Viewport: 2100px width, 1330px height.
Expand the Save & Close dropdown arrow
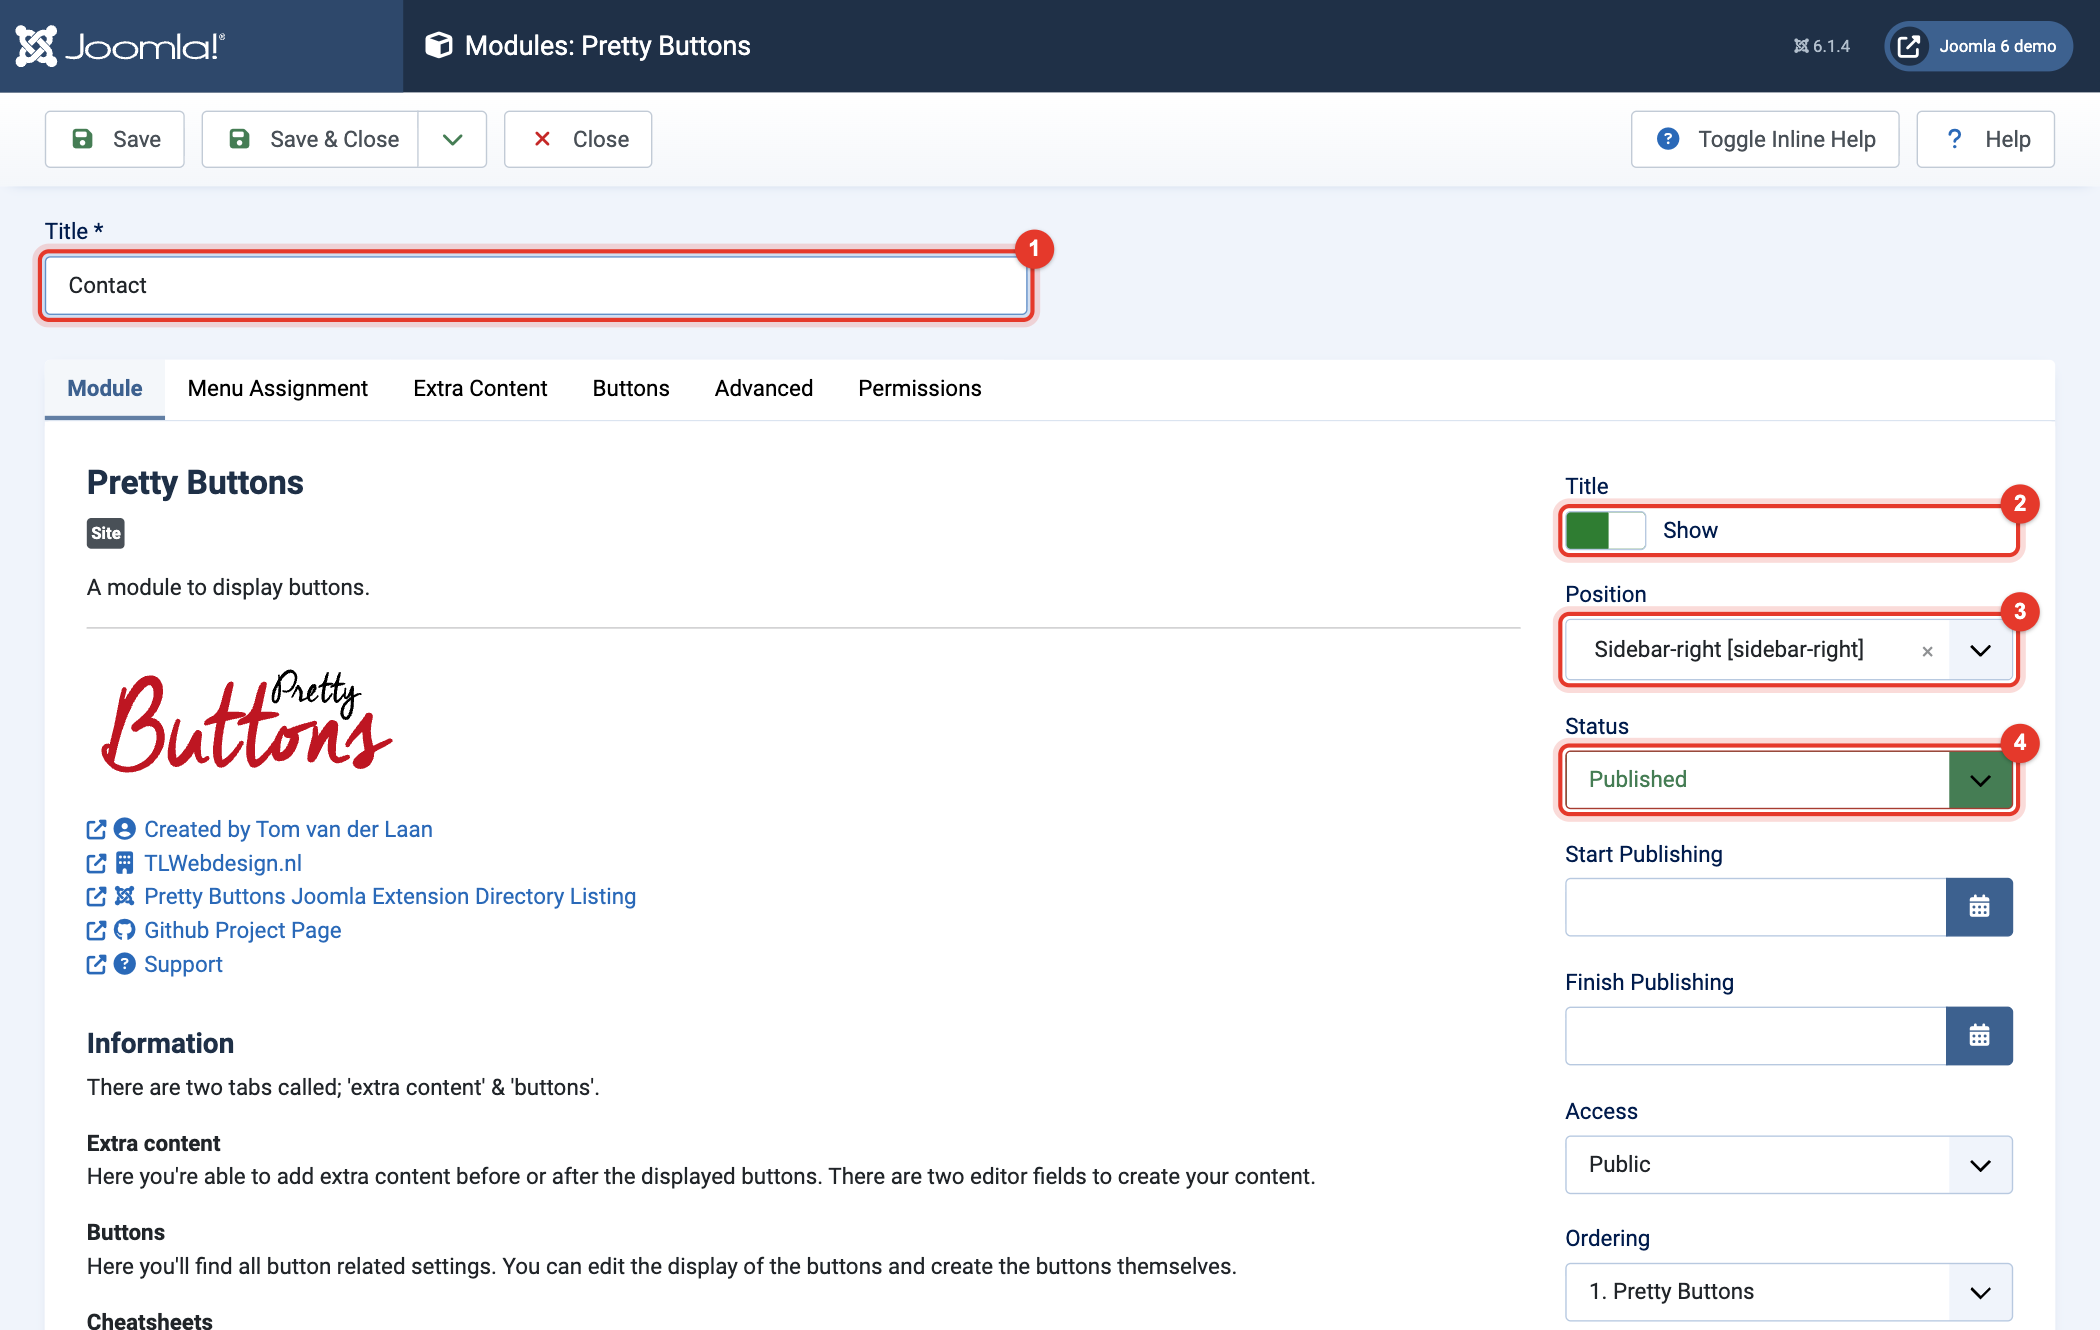[x=452, y=139]
